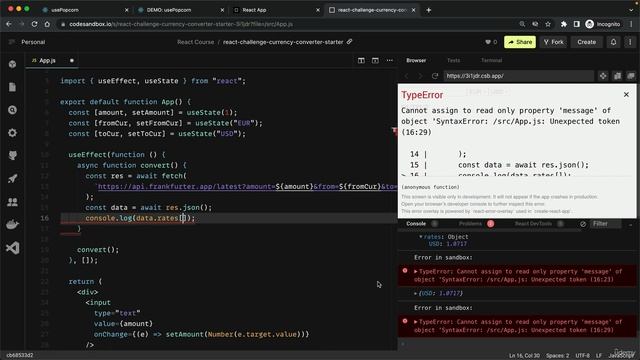Open the GitHub sidebar icon
This screenshot has width=640, height=360.
[x=13, y=156]
